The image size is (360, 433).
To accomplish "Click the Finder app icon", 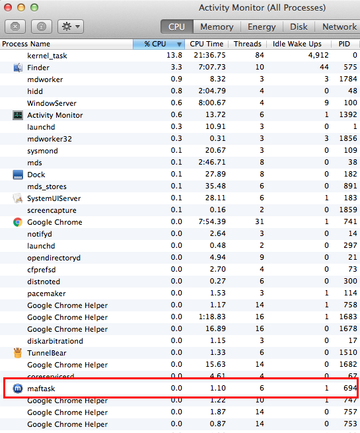I will click(18, 68).
